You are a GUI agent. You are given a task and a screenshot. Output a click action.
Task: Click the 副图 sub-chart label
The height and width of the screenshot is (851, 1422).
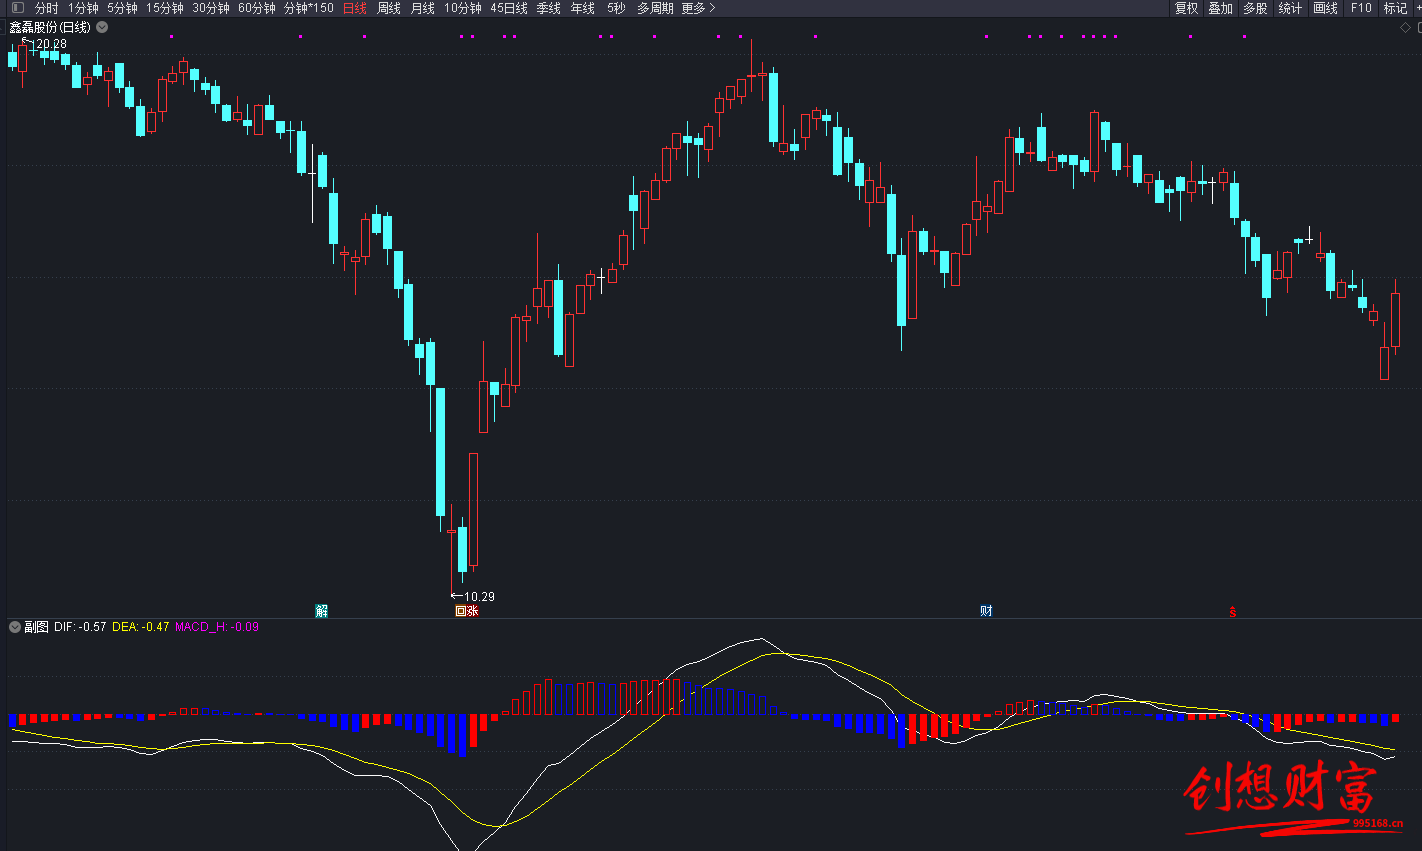[36, 627]
